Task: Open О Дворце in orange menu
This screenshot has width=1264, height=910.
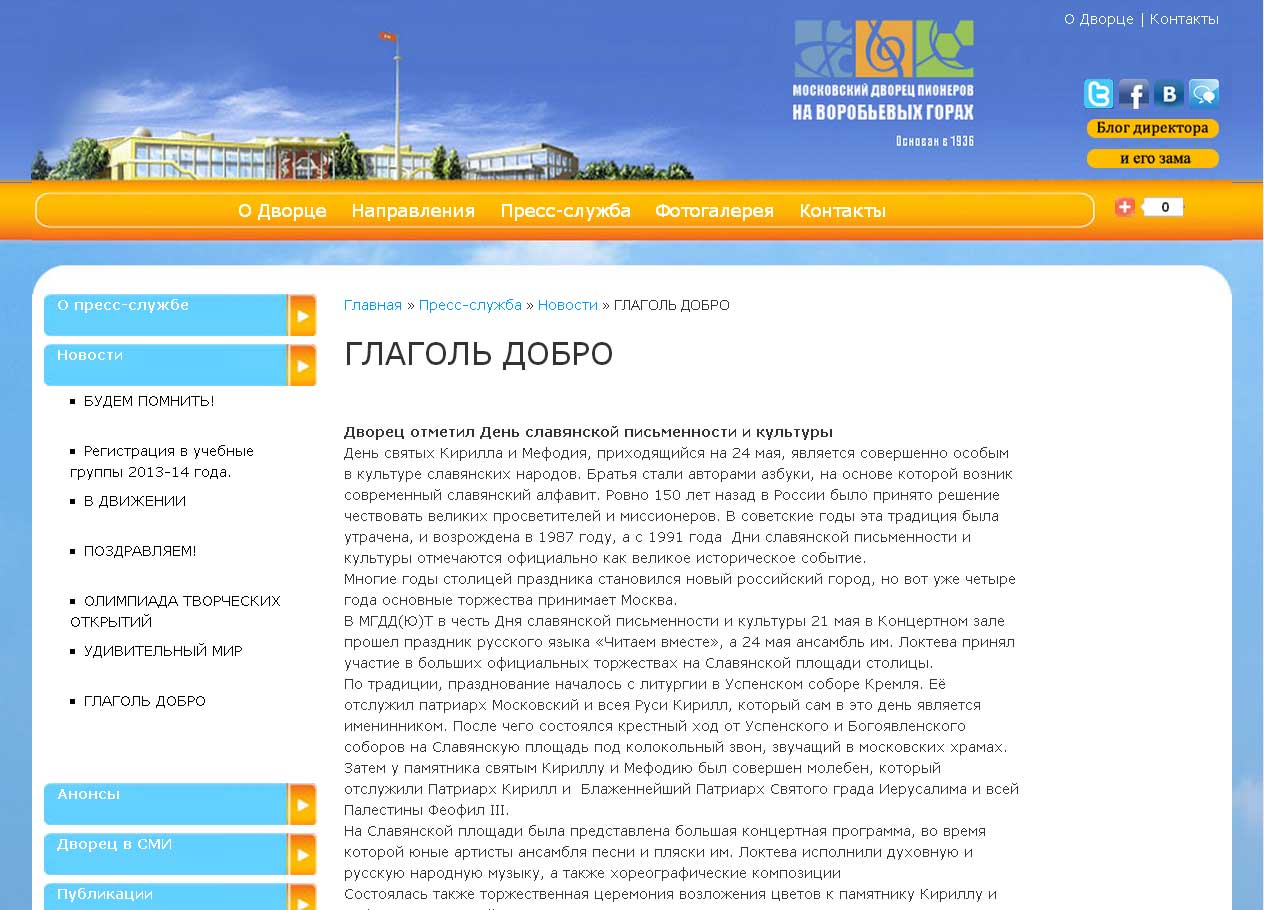Action: (x=282, y=211)
